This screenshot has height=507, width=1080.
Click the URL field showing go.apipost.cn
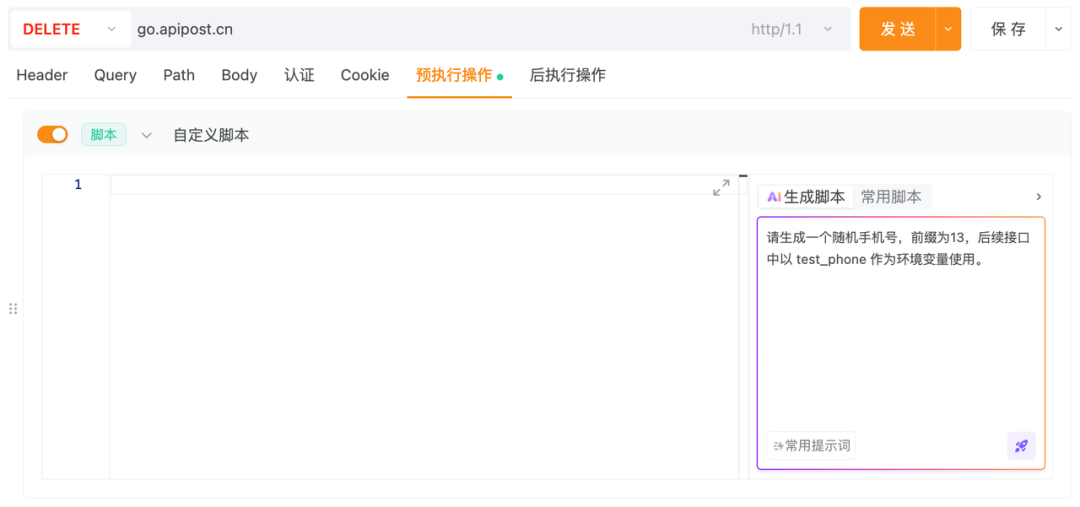[x=434, y=29]
